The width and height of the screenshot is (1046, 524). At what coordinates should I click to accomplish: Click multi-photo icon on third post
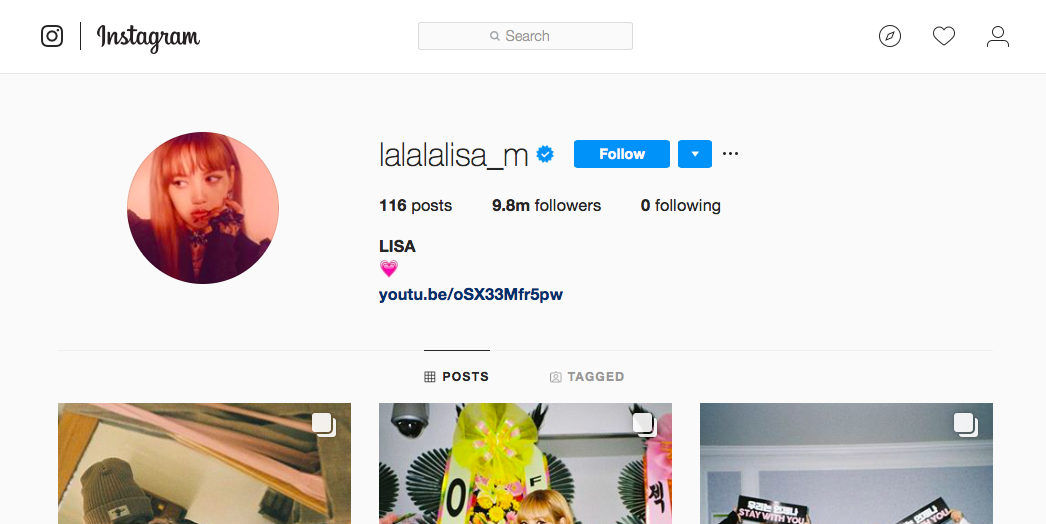click(x=966, y=425)
